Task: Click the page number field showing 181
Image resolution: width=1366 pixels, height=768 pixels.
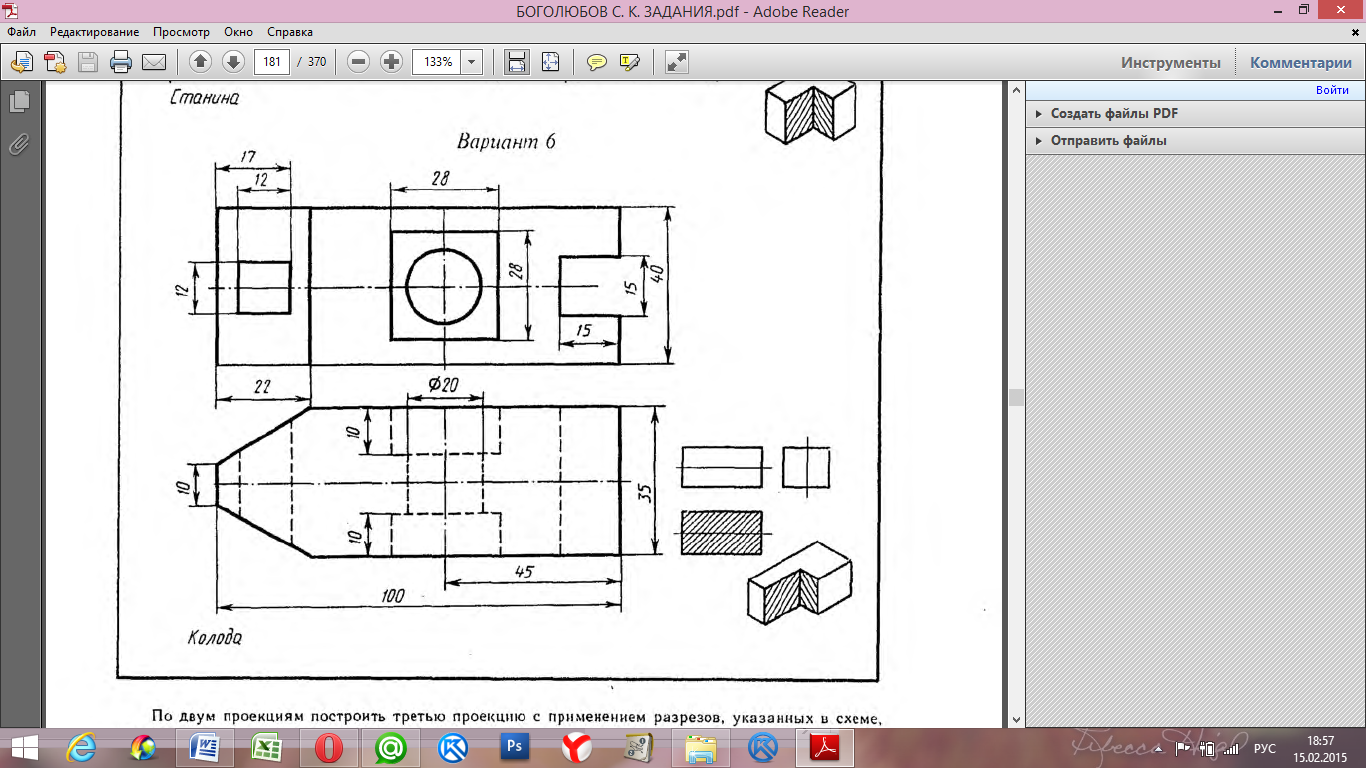Action: [272, 62]
